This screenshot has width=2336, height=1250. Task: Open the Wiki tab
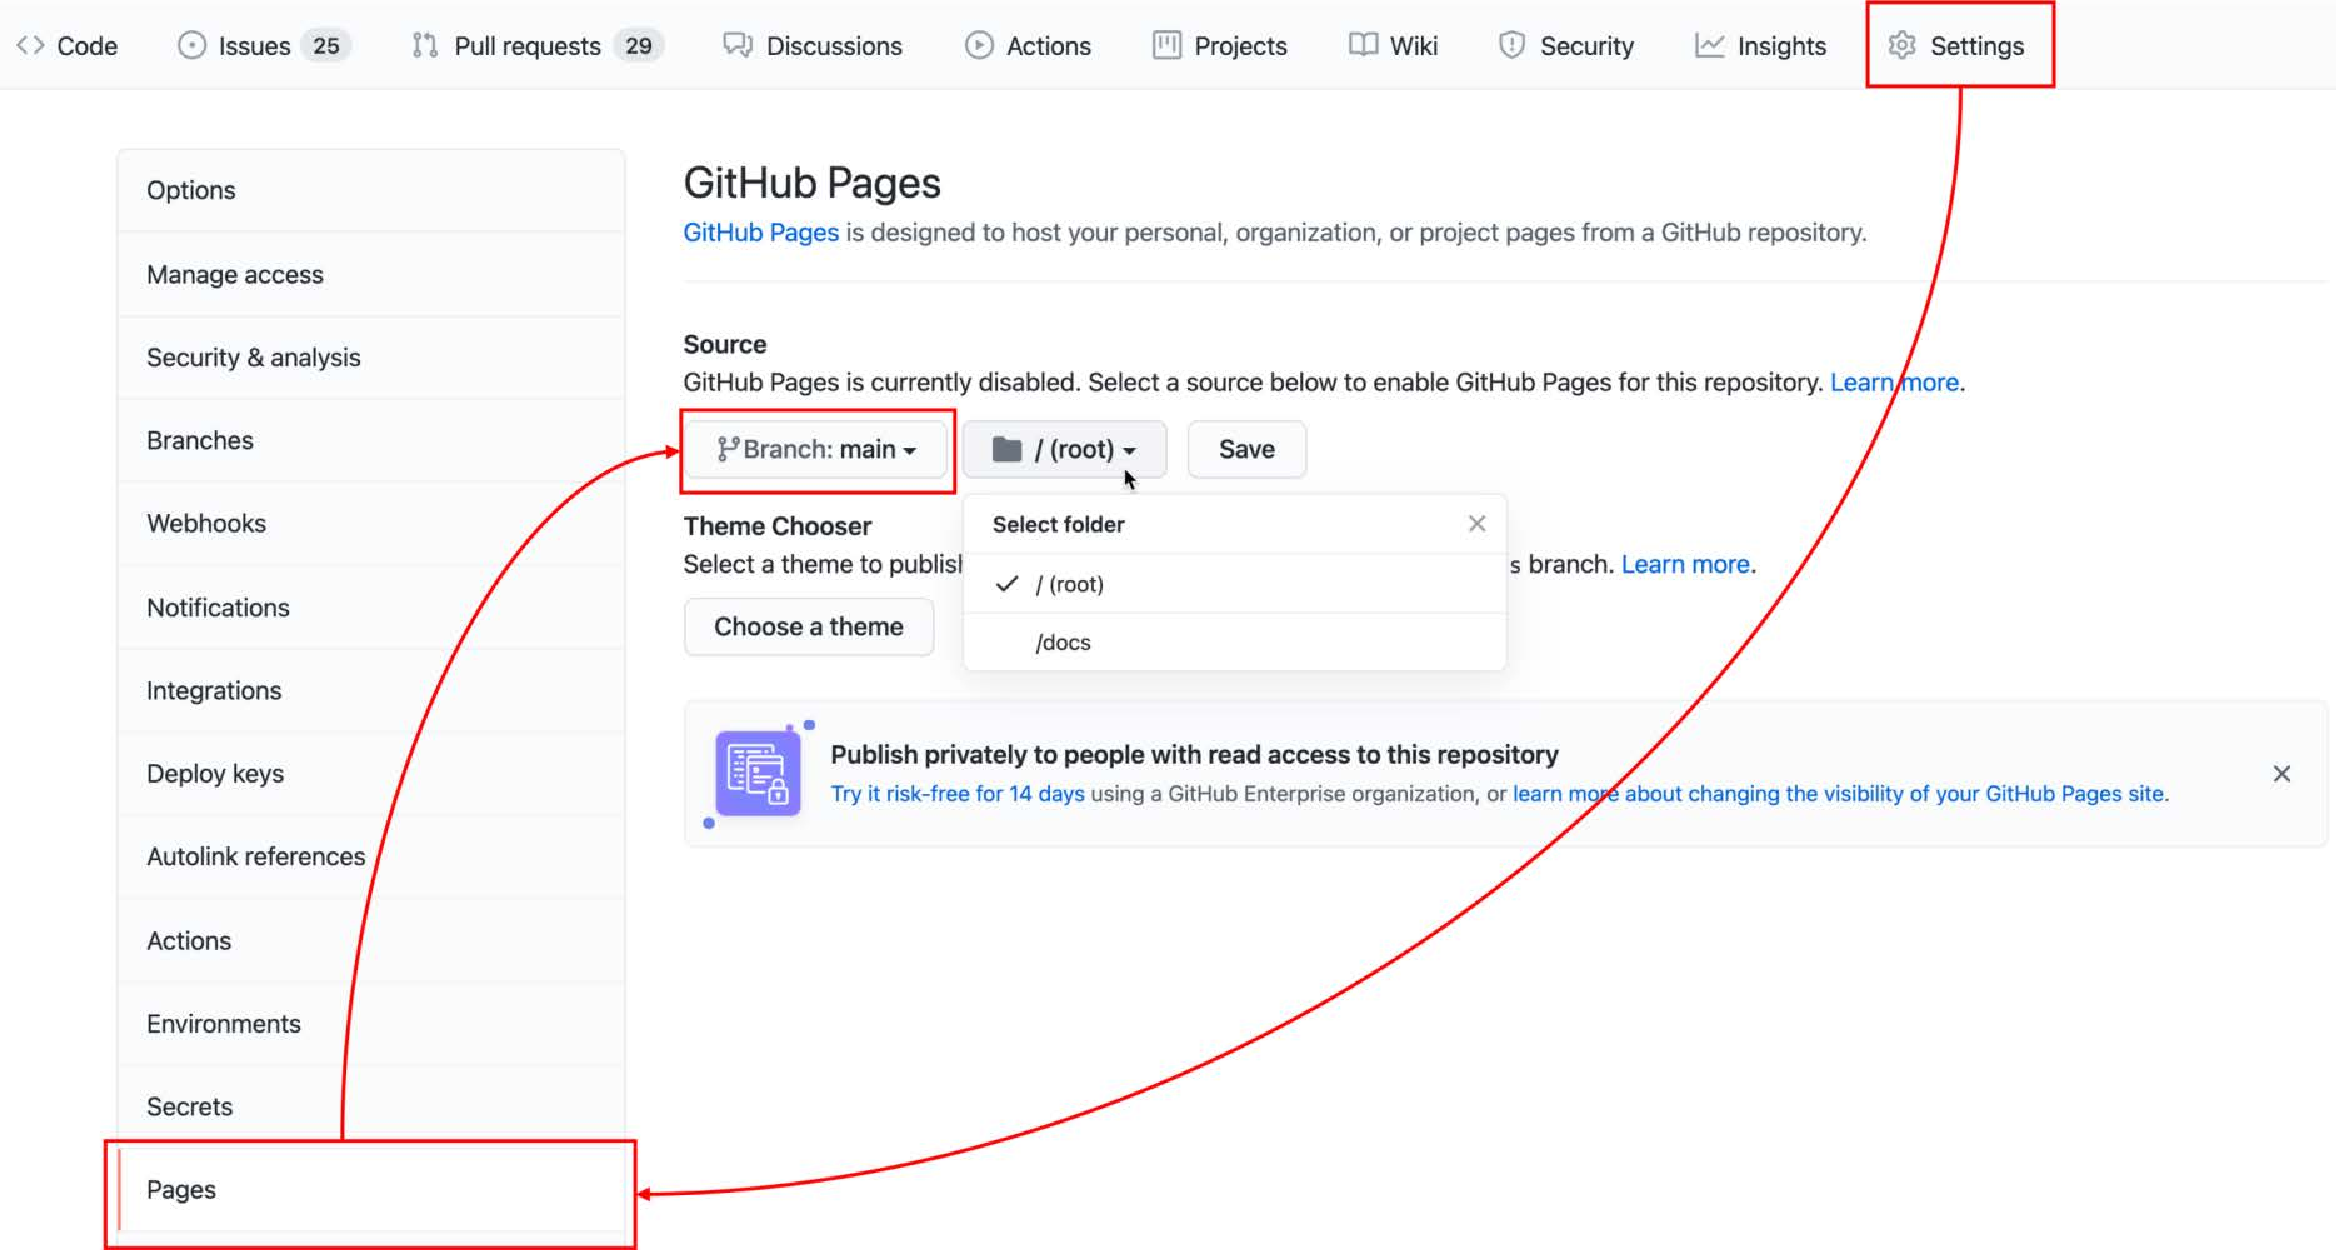(x=1393, y=46)
